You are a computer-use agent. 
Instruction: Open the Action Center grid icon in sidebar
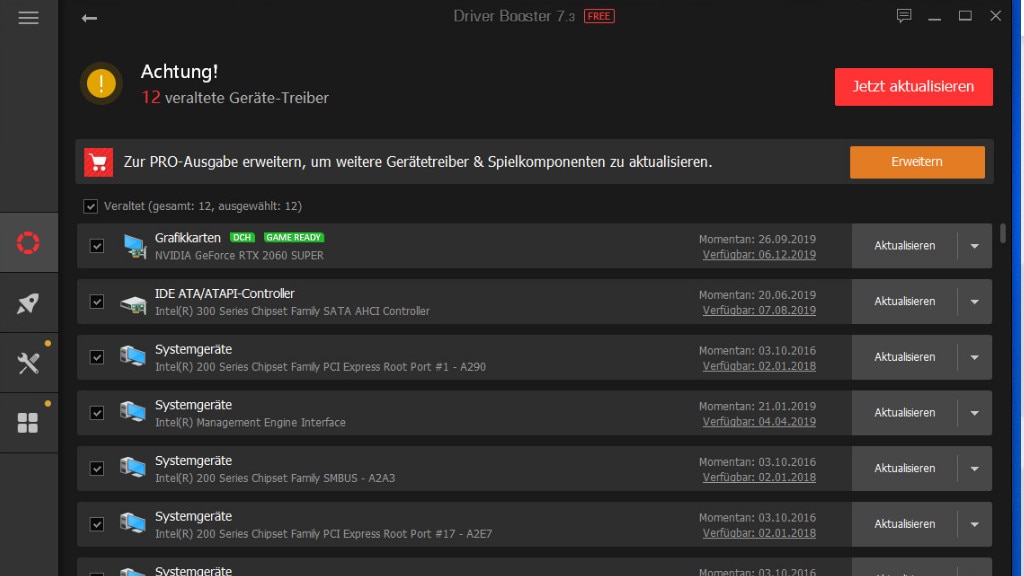click(x=28, y=421)
